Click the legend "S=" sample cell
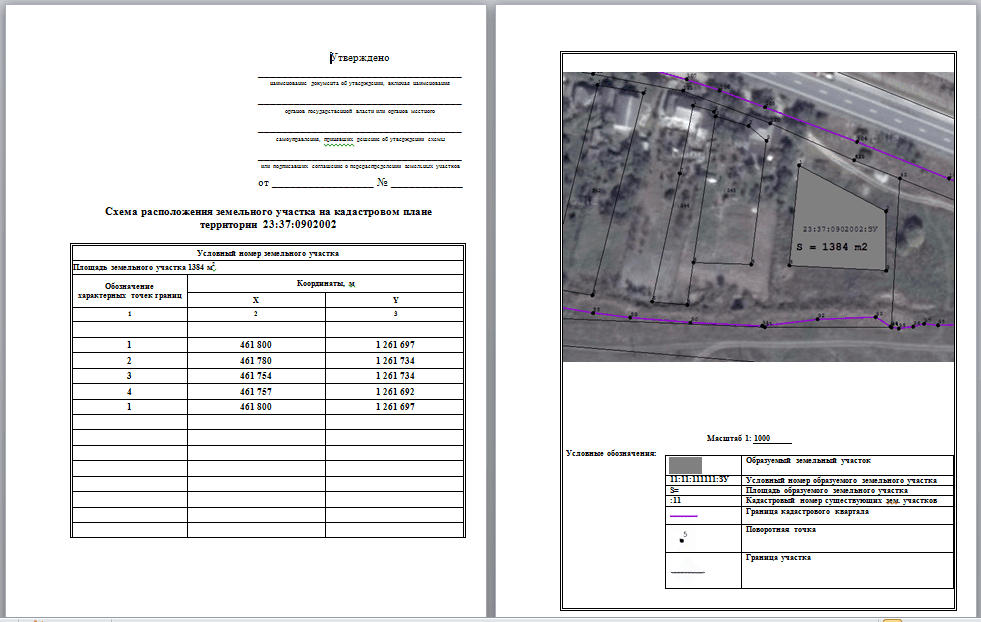This screenshot has width=981, height=622. click(x=703, y=491)
